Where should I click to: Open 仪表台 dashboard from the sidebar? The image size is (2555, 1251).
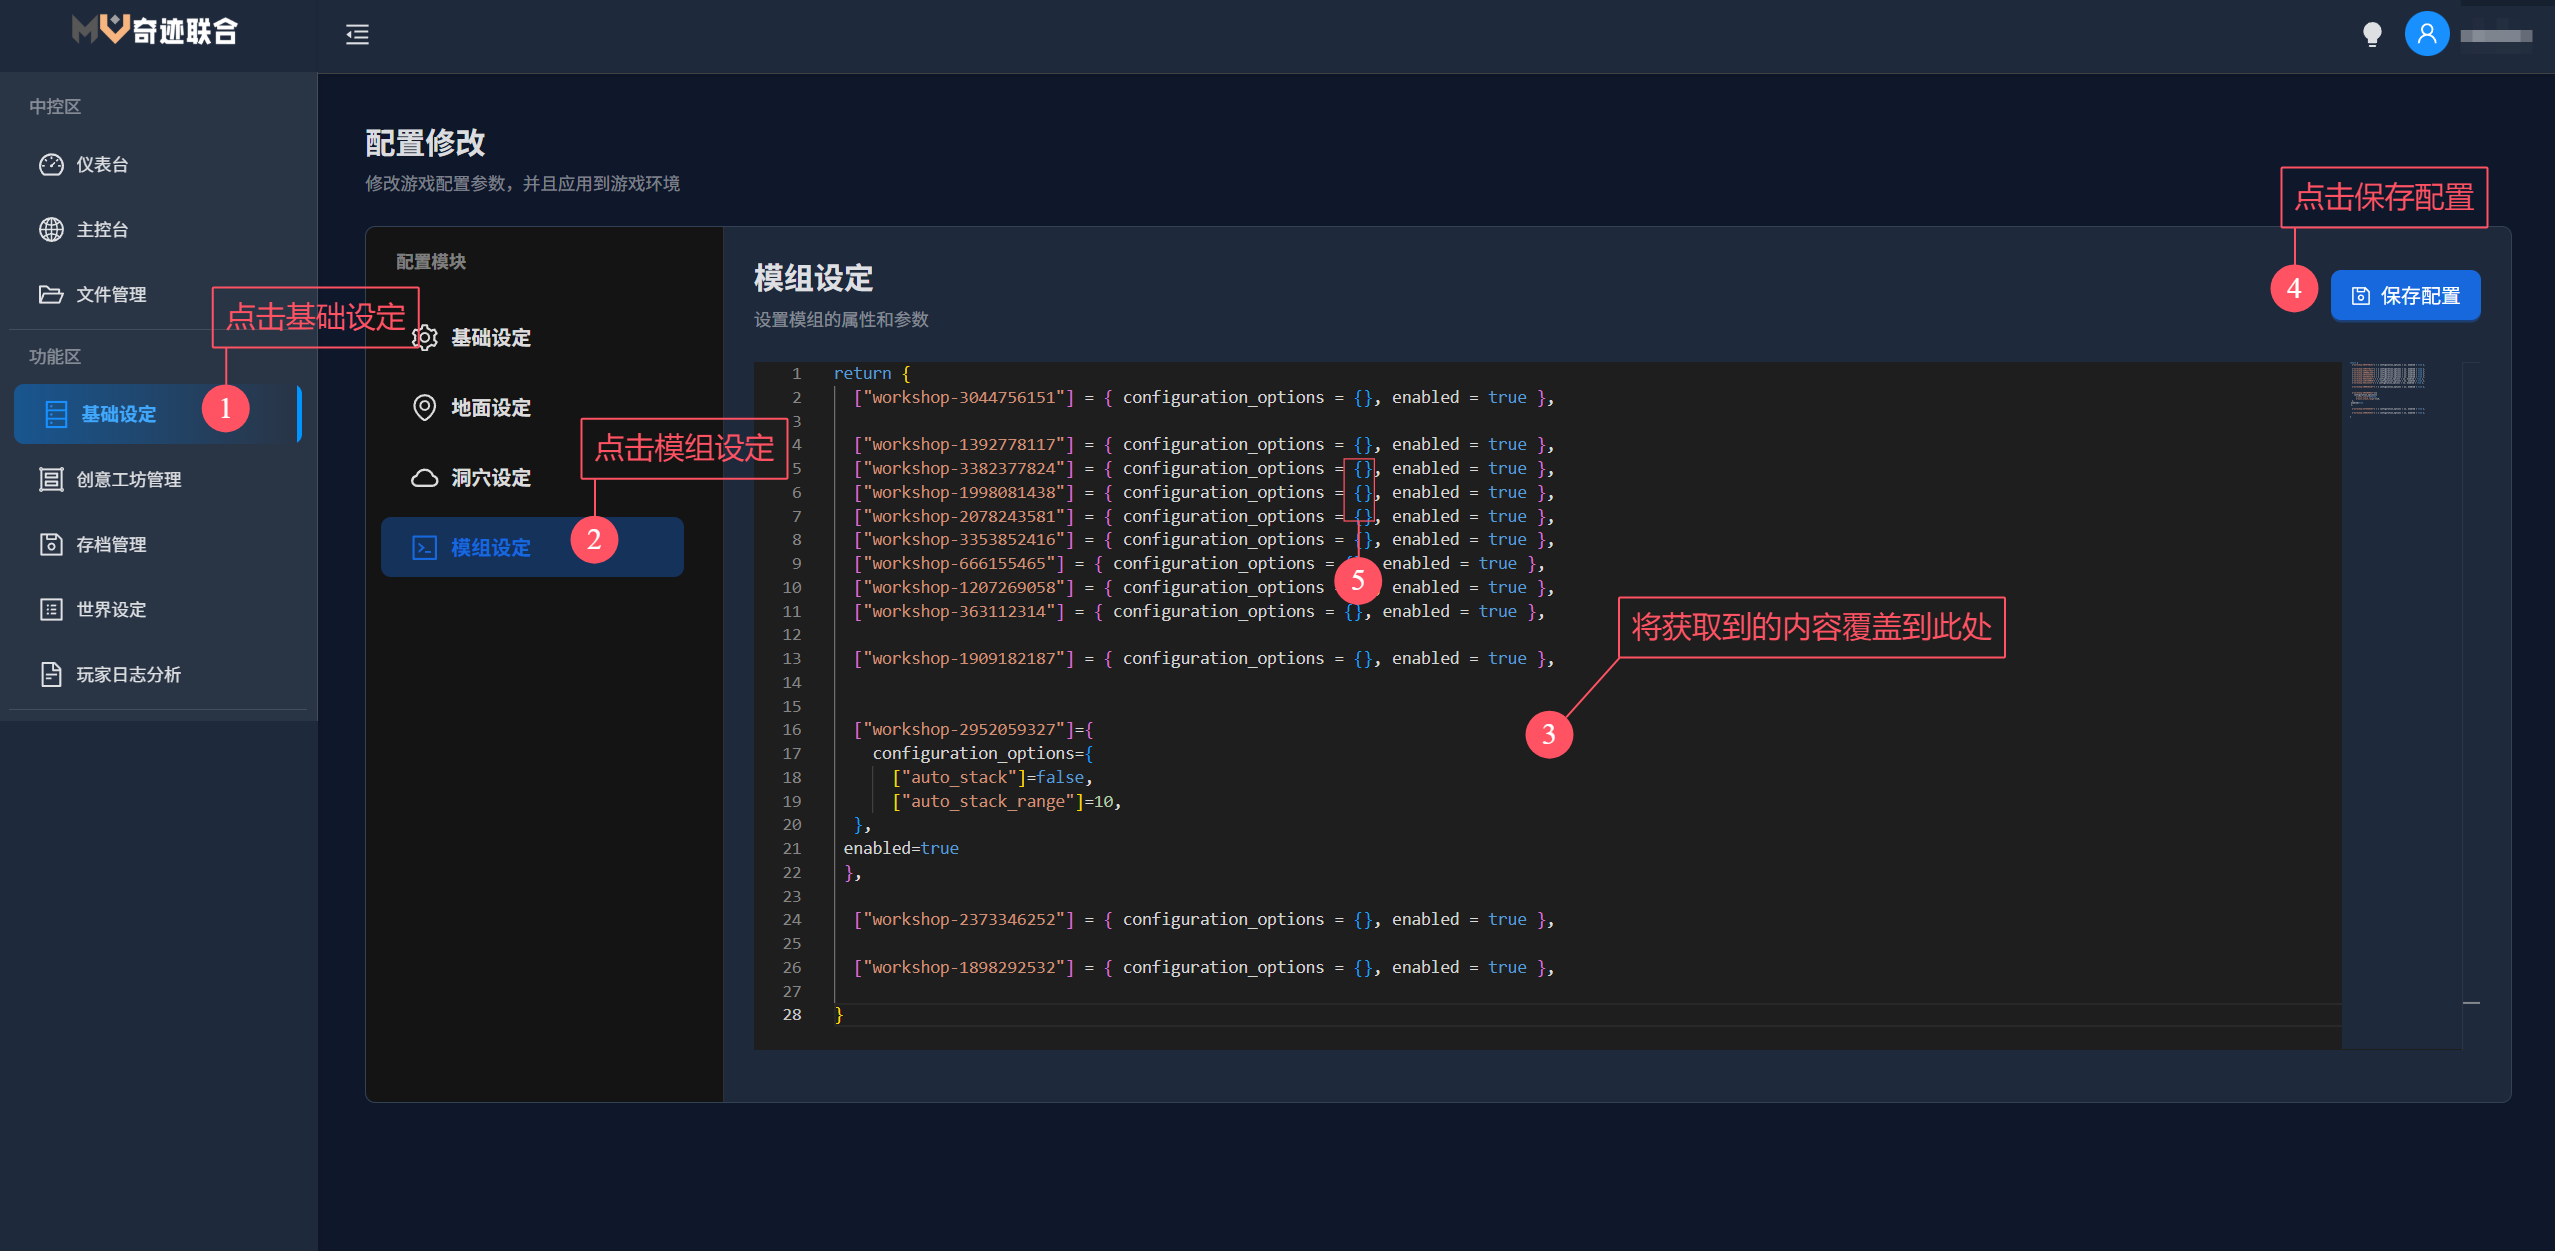tap(102, 165)
